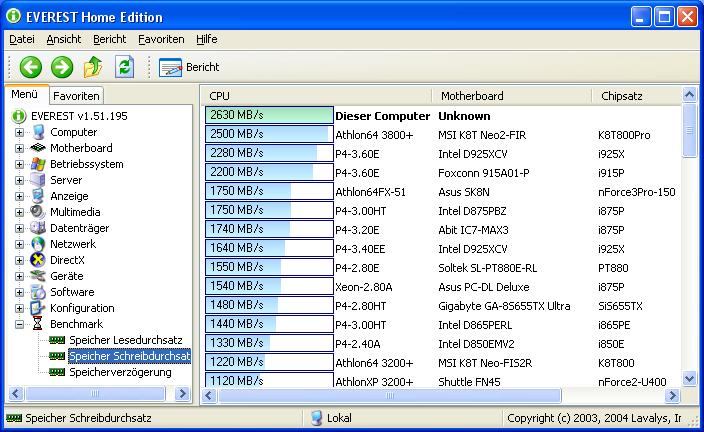Click the 2630 MB/s result bar
The image size is (704, 432).
click(269, 115)
